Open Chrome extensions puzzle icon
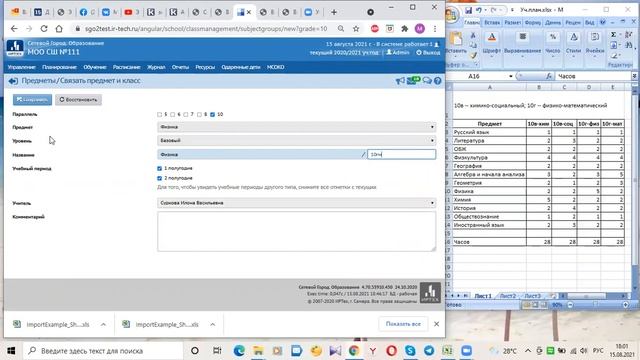Screen dimensions: 640x360 [x=404, y=29]
